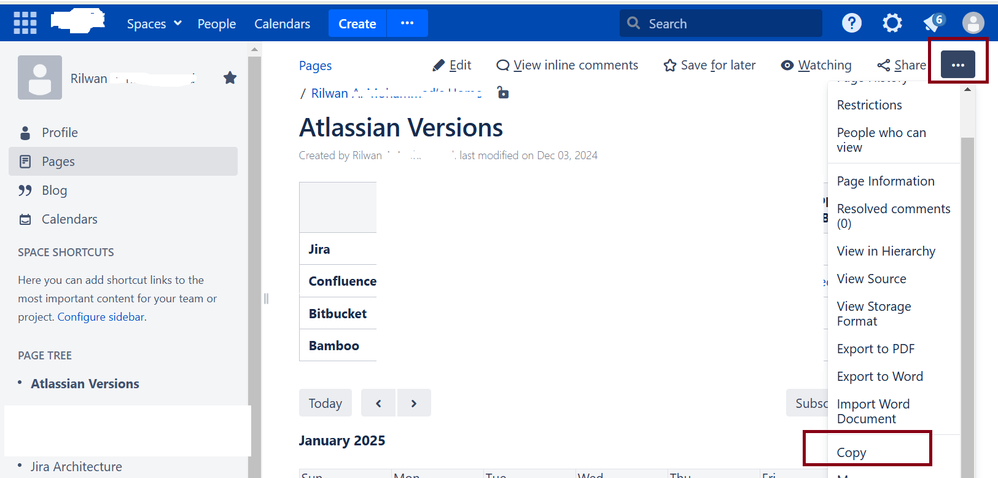Click the calendar Today button
The image size is (998, 478).
[x=325, y=403]
